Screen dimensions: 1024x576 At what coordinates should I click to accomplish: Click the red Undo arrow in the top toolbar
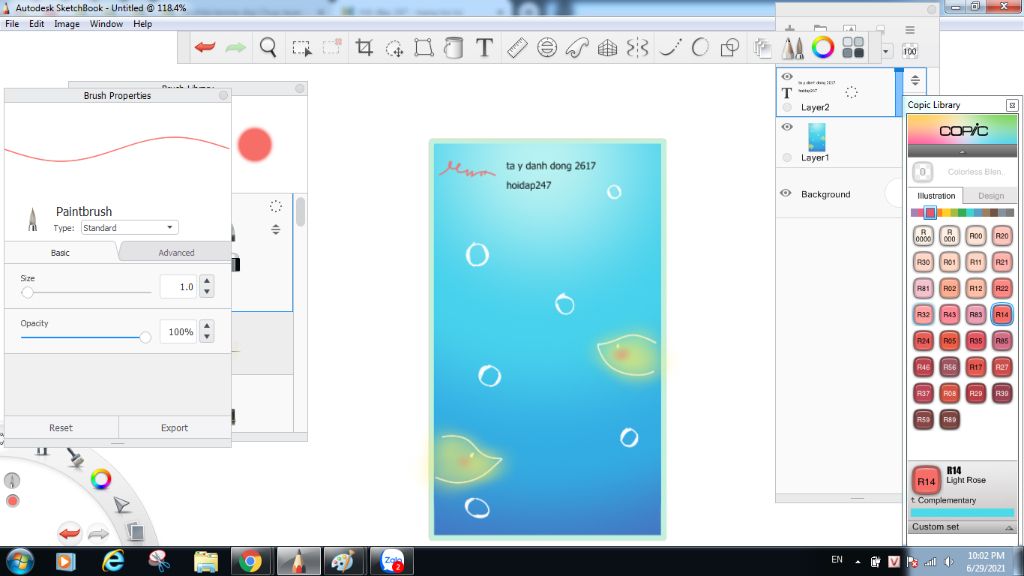[205, 47]
